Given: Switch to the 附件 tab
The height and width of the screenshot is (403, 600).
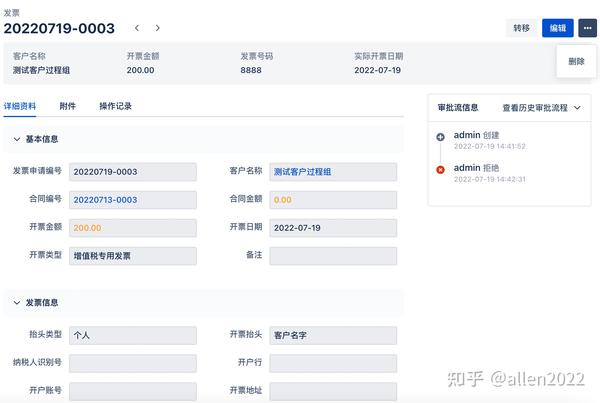Looking at the screenshot, I should (x=67, y=106).
